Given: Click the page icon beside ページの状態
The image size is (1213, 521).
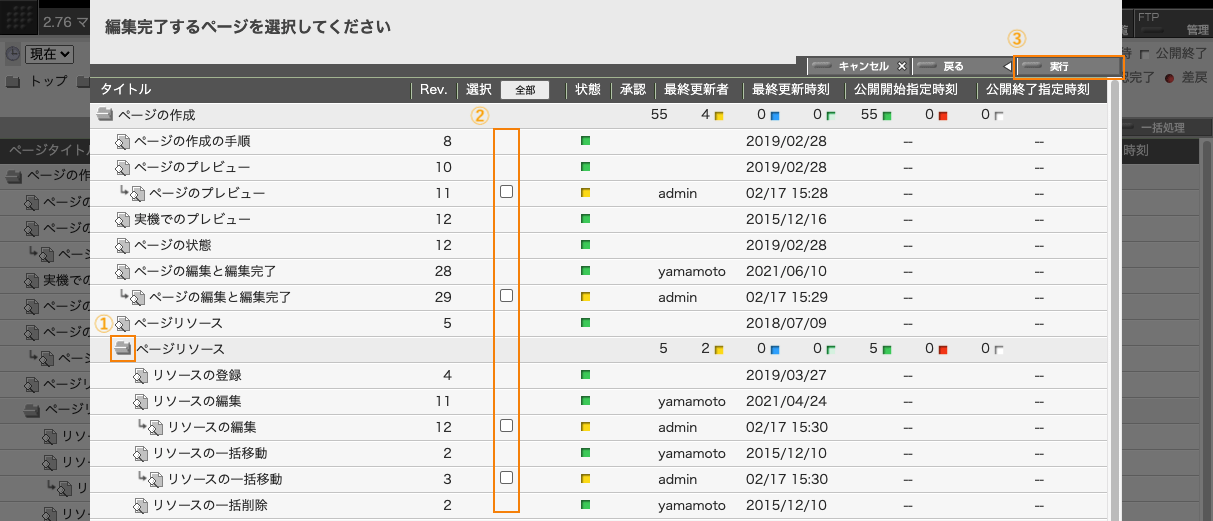Looking at the screenshot, I should click(x=123, y=245).
